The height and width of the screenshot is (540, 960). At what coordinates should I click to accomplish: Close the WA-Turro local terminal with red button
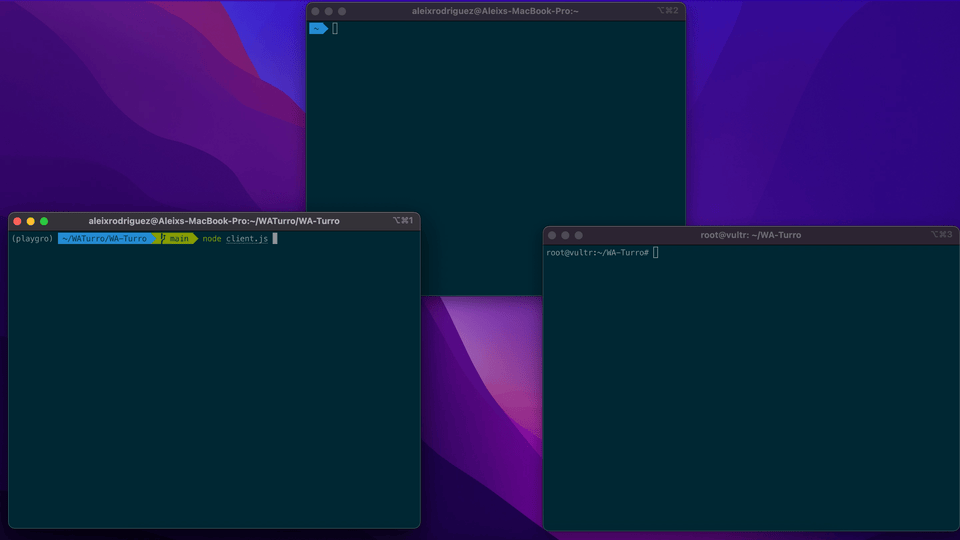coord(17,221)
